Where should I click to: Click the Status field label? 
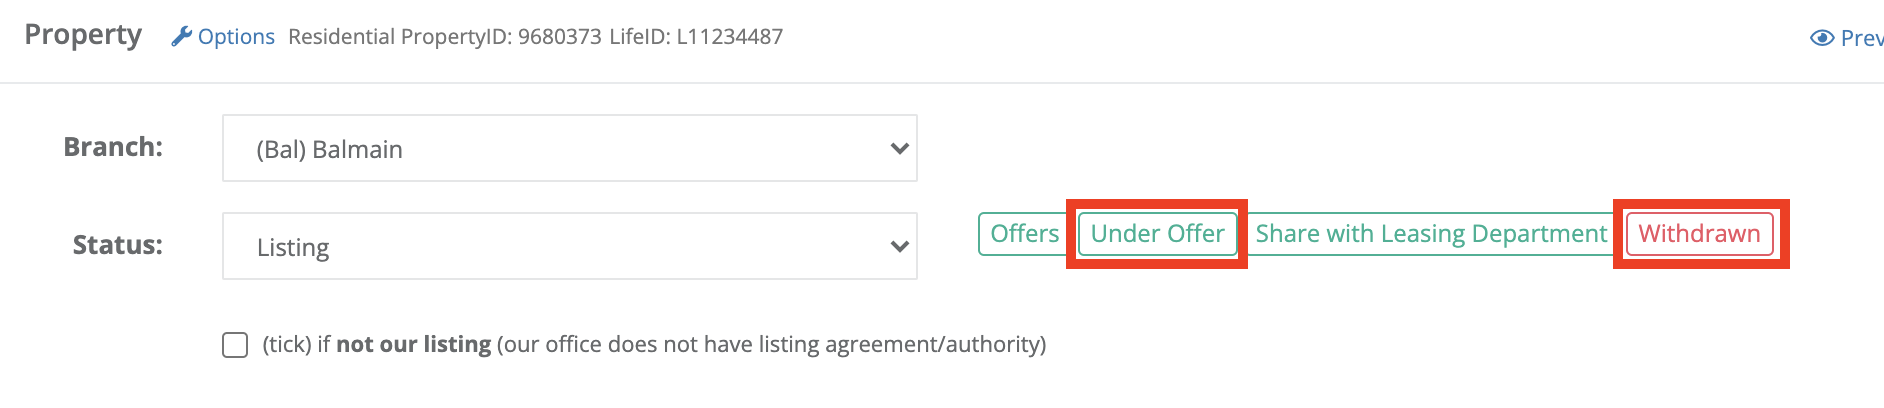coord(117,245)
